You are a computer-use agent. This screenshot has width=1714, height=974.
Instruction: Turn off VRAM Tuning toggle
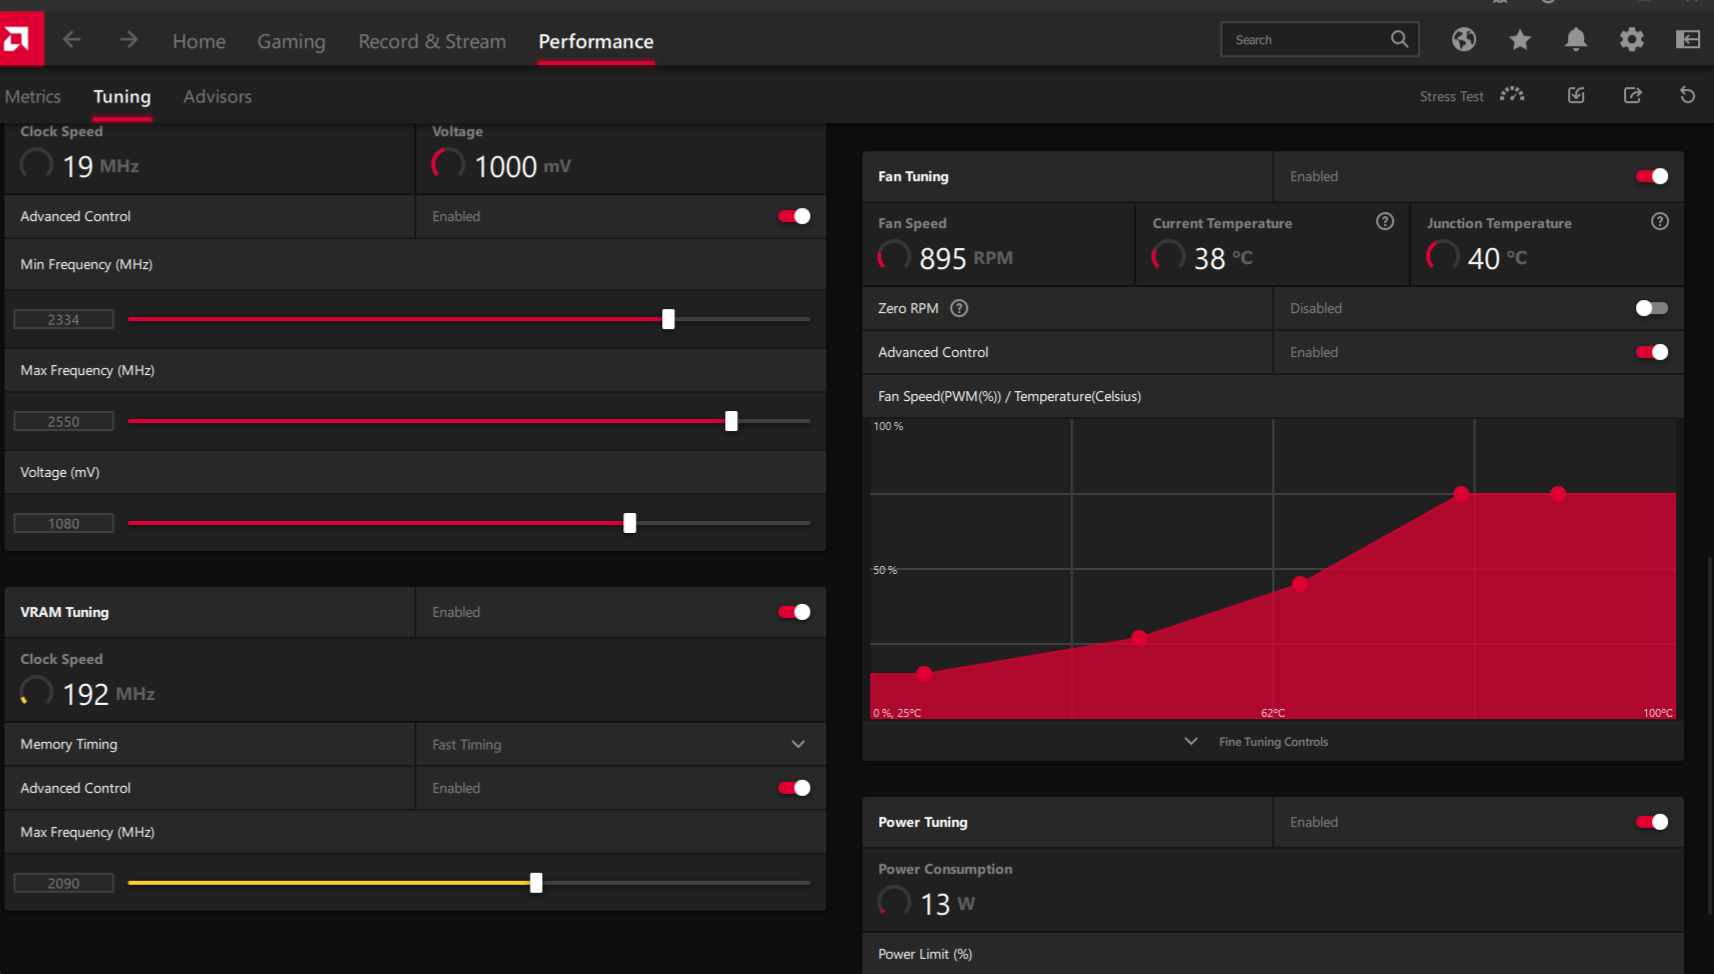pos(794,612)
